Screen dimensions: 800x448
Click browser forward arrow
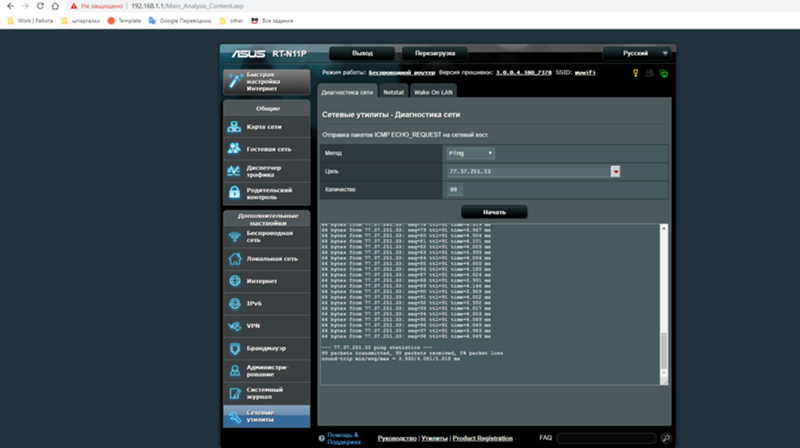[x=25, y=6]
